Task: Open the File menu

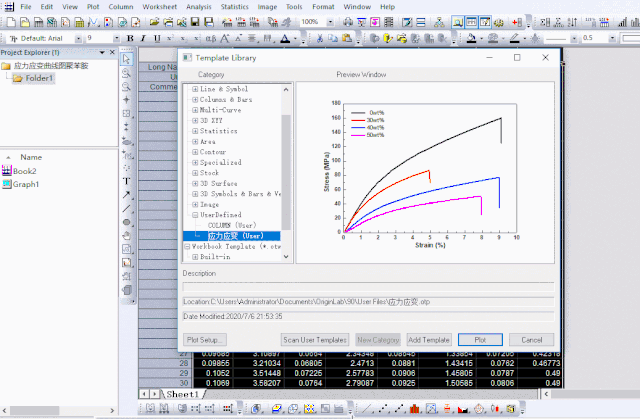Action: pyautogui.click(x=26, y=7)
